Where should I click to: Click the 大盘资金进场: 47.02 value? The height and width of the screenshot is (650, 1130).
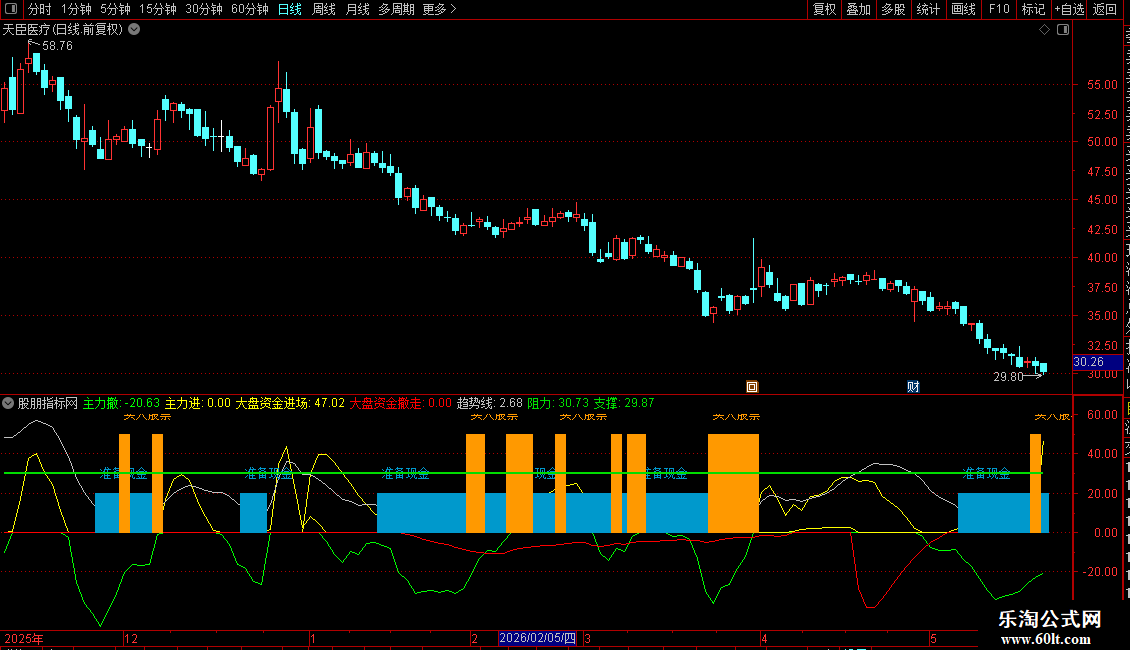pos(290,404)
